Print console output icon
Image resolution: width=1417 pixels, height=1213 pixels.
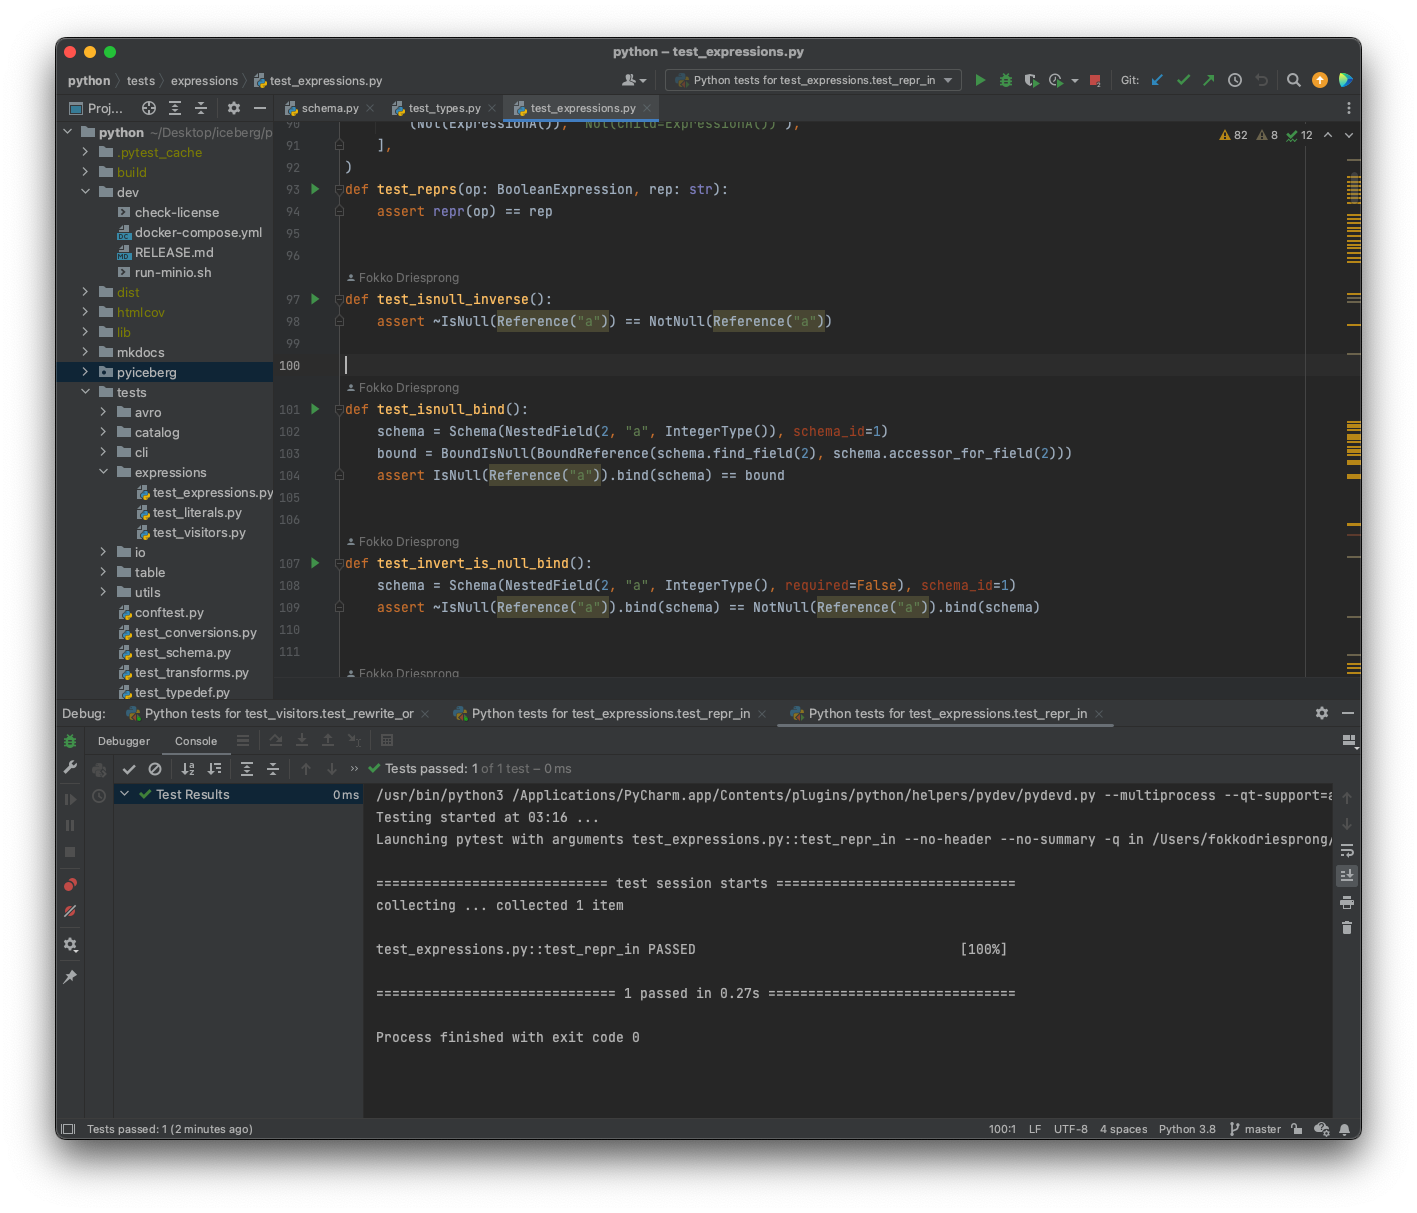(1347, 902)
